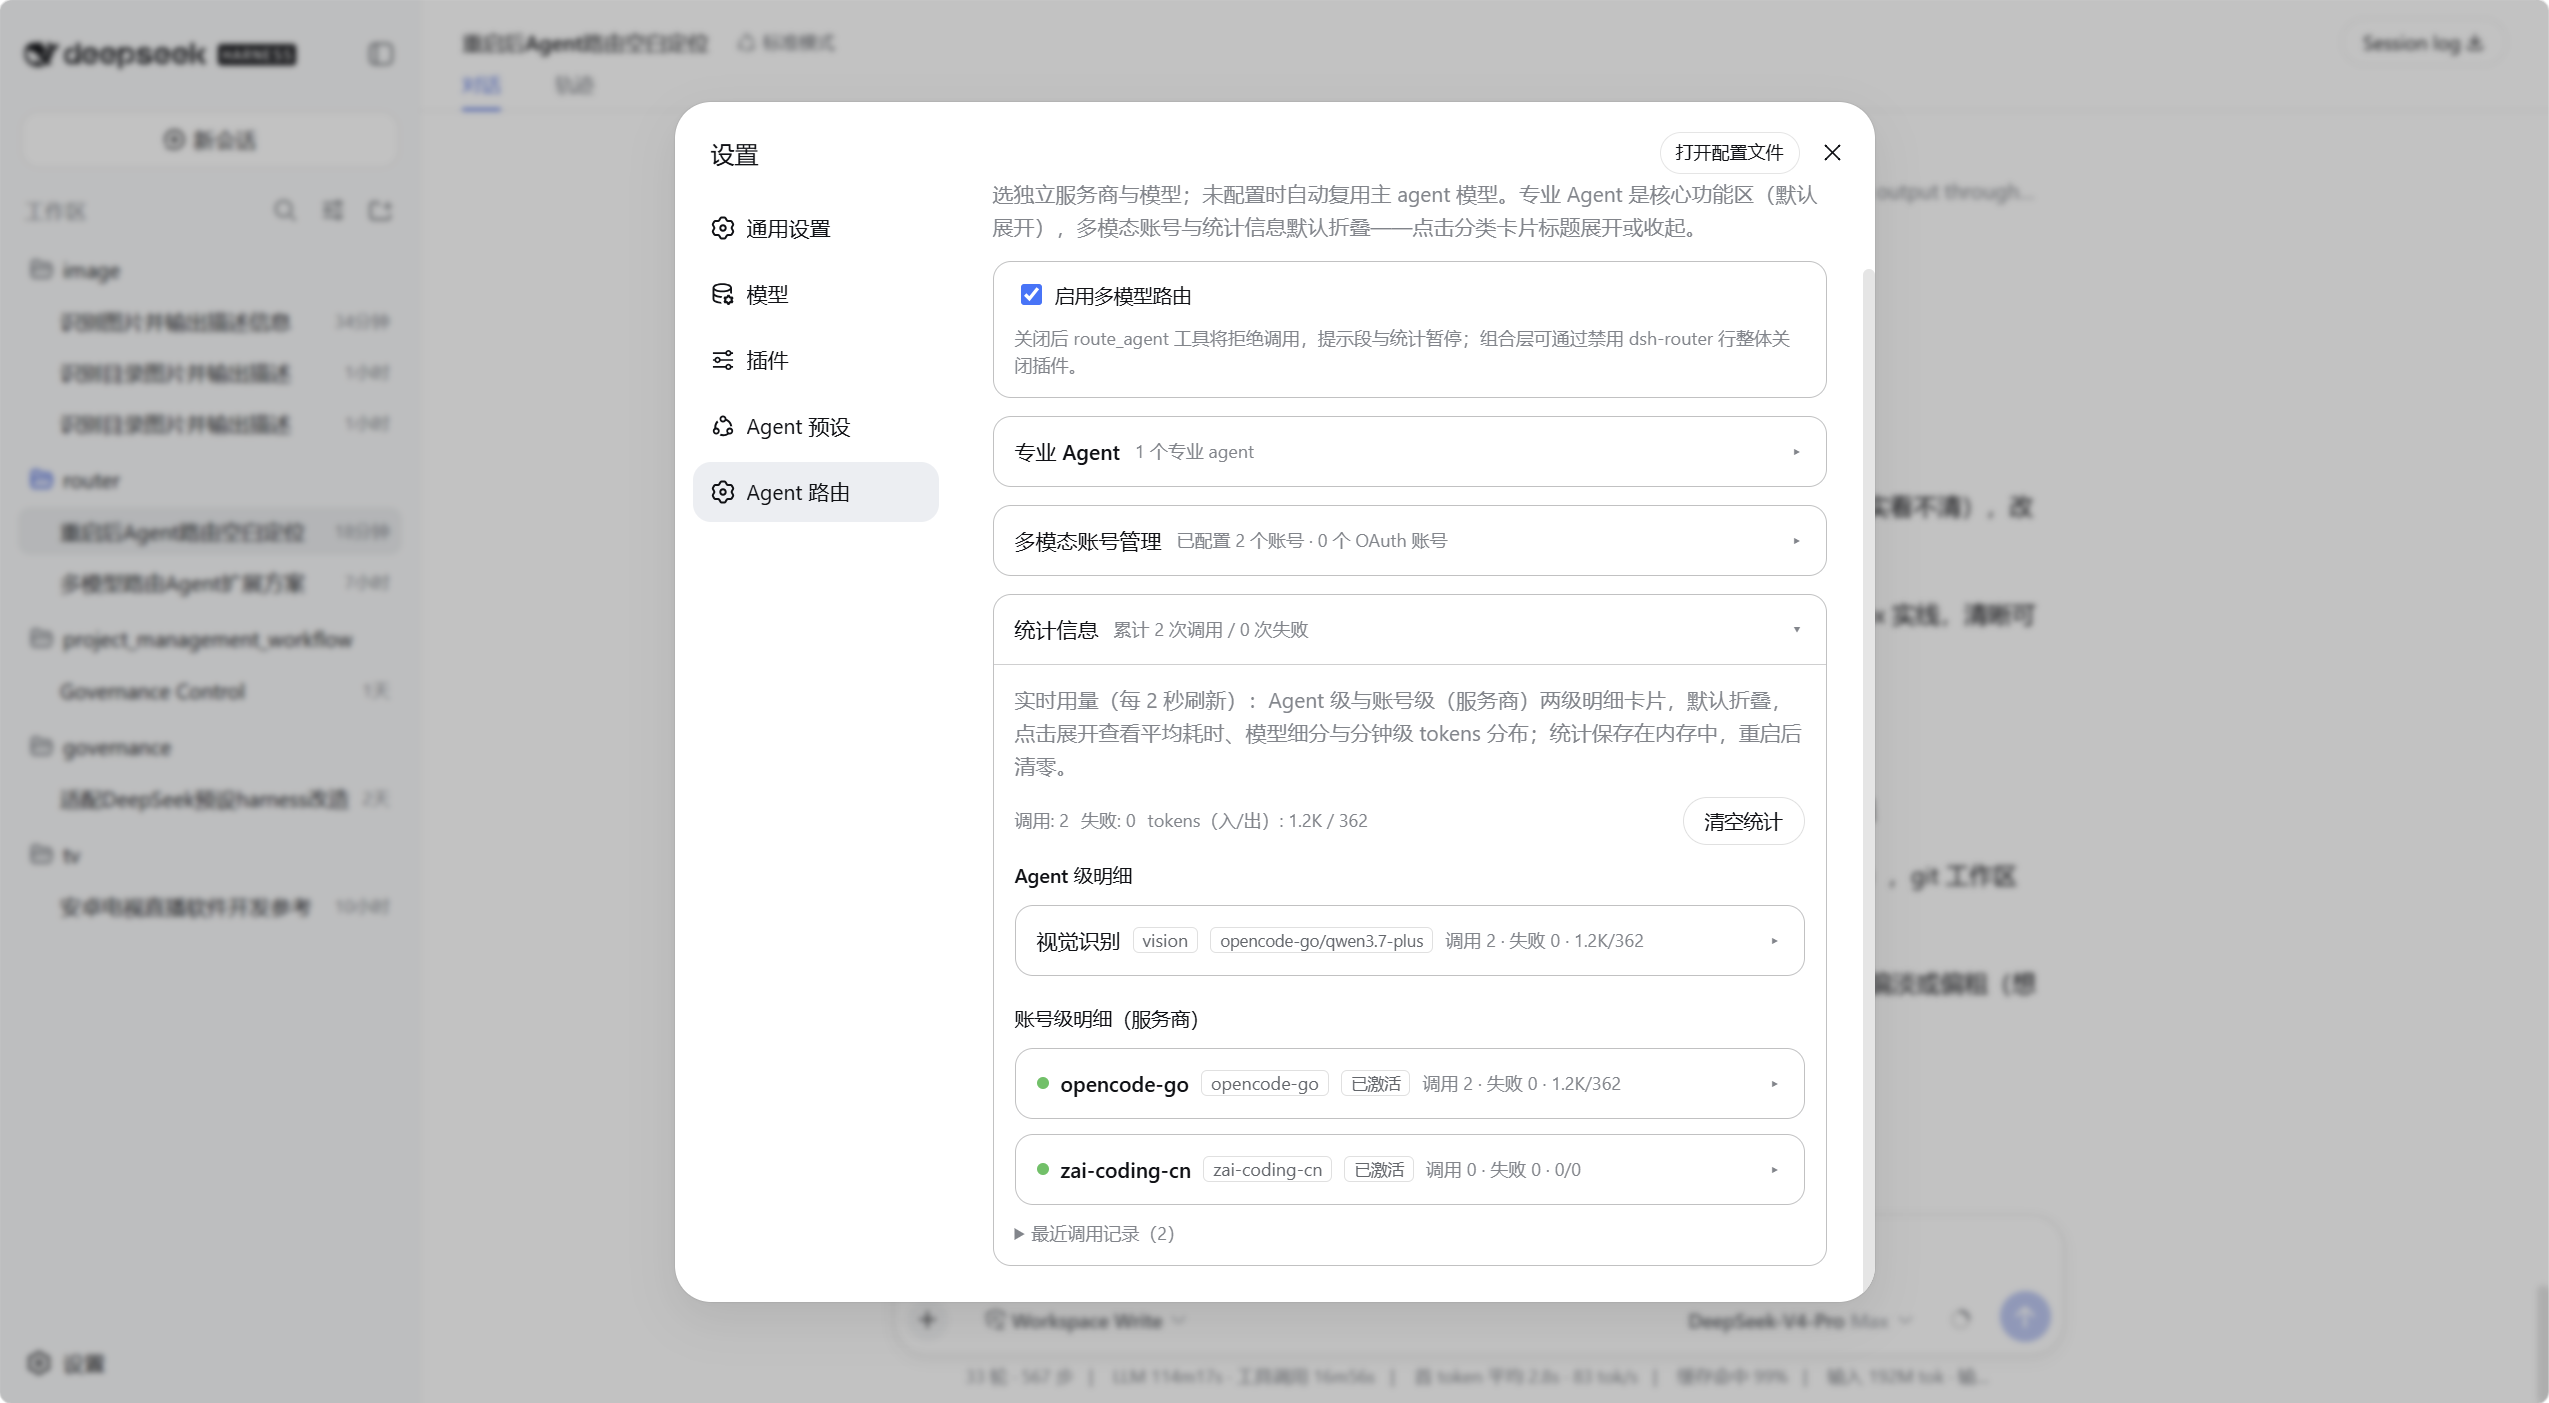Click the 打开配置文件 button
This screenshot has width=2549, height=1403.
tap(1729, 152)
